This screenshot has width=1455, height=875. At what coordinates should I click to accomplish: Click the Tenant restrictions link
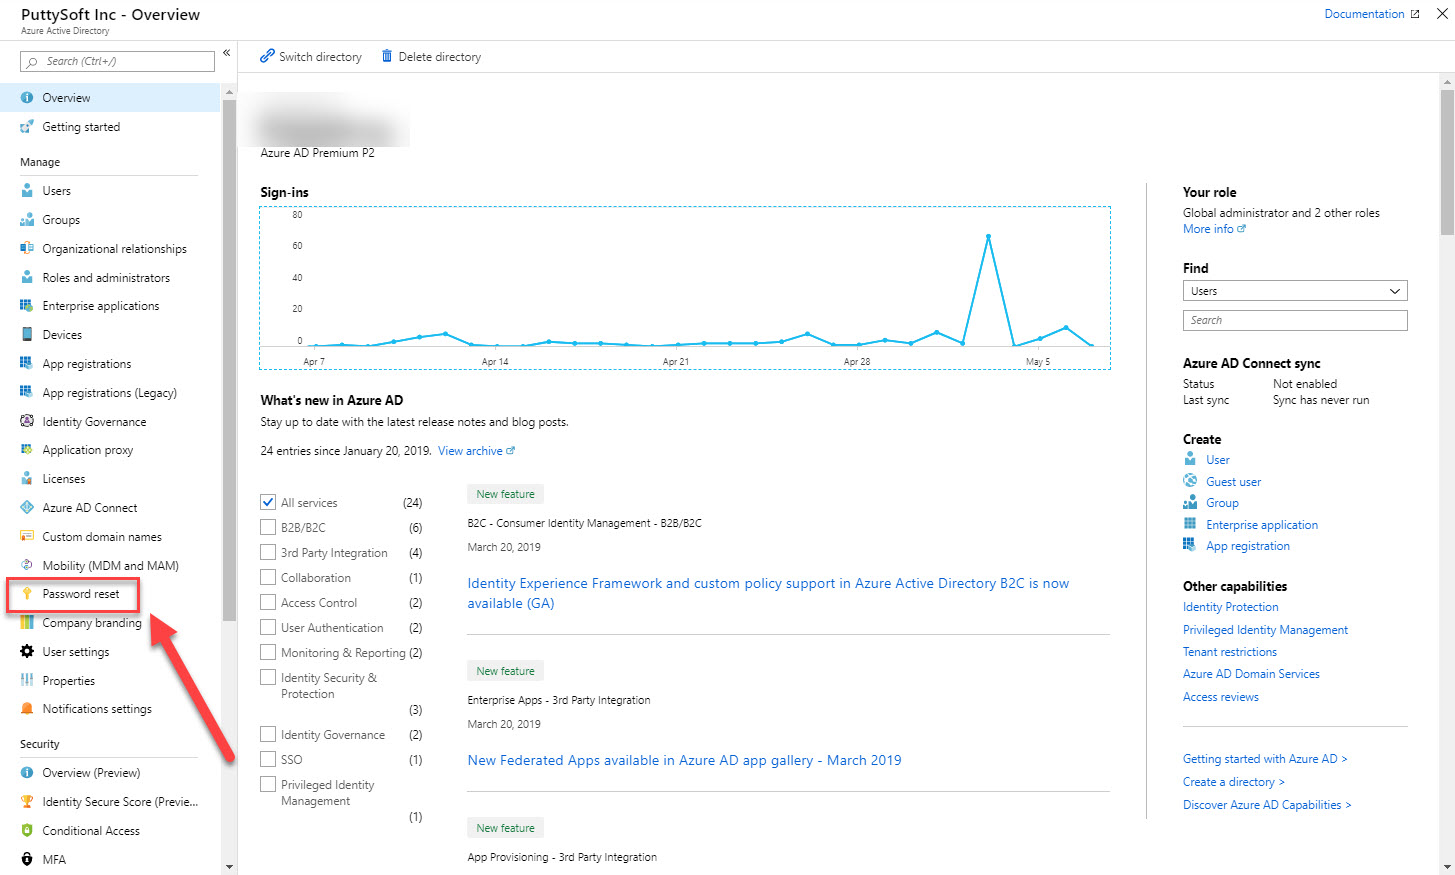click(1230, 652)
